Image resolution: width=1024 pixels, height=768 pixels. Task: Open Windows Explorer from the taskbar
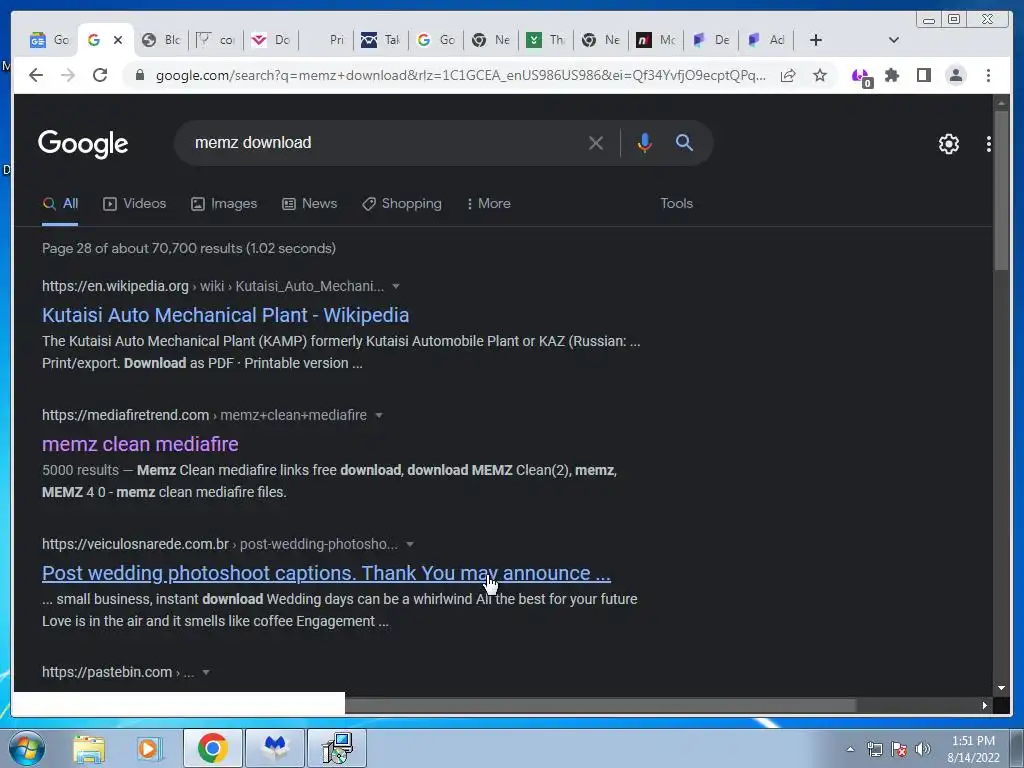pos(89,748)
